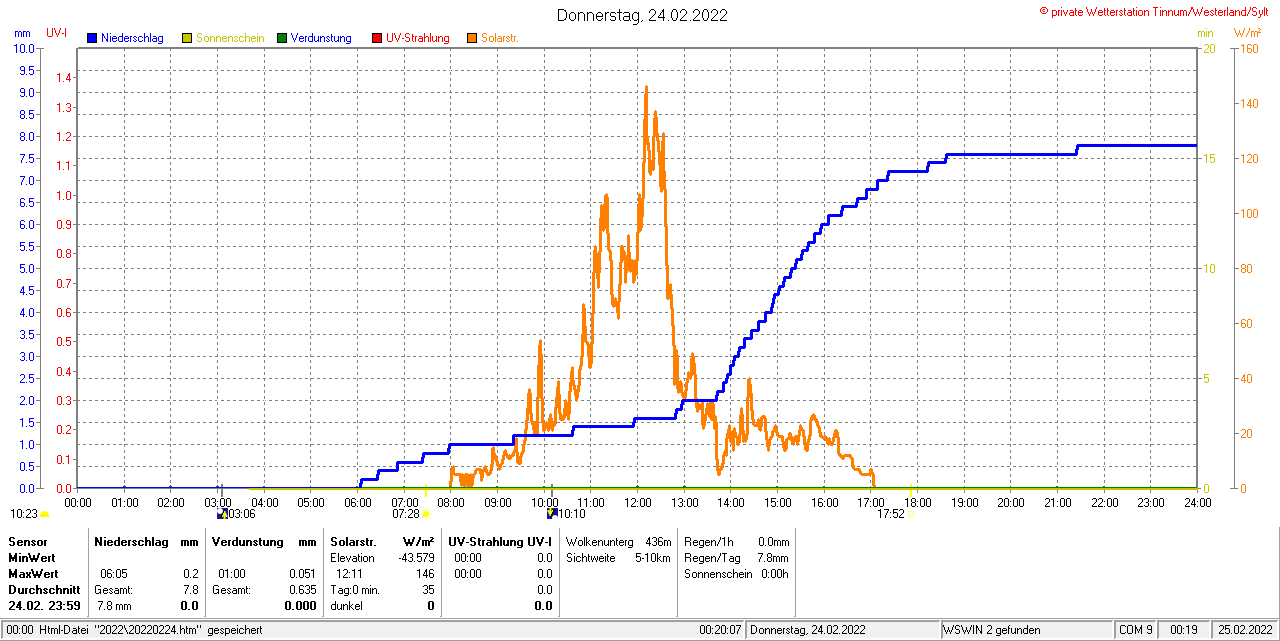
Task: Select the UV-Strahlung legend label
Action: tap(418, 38)
